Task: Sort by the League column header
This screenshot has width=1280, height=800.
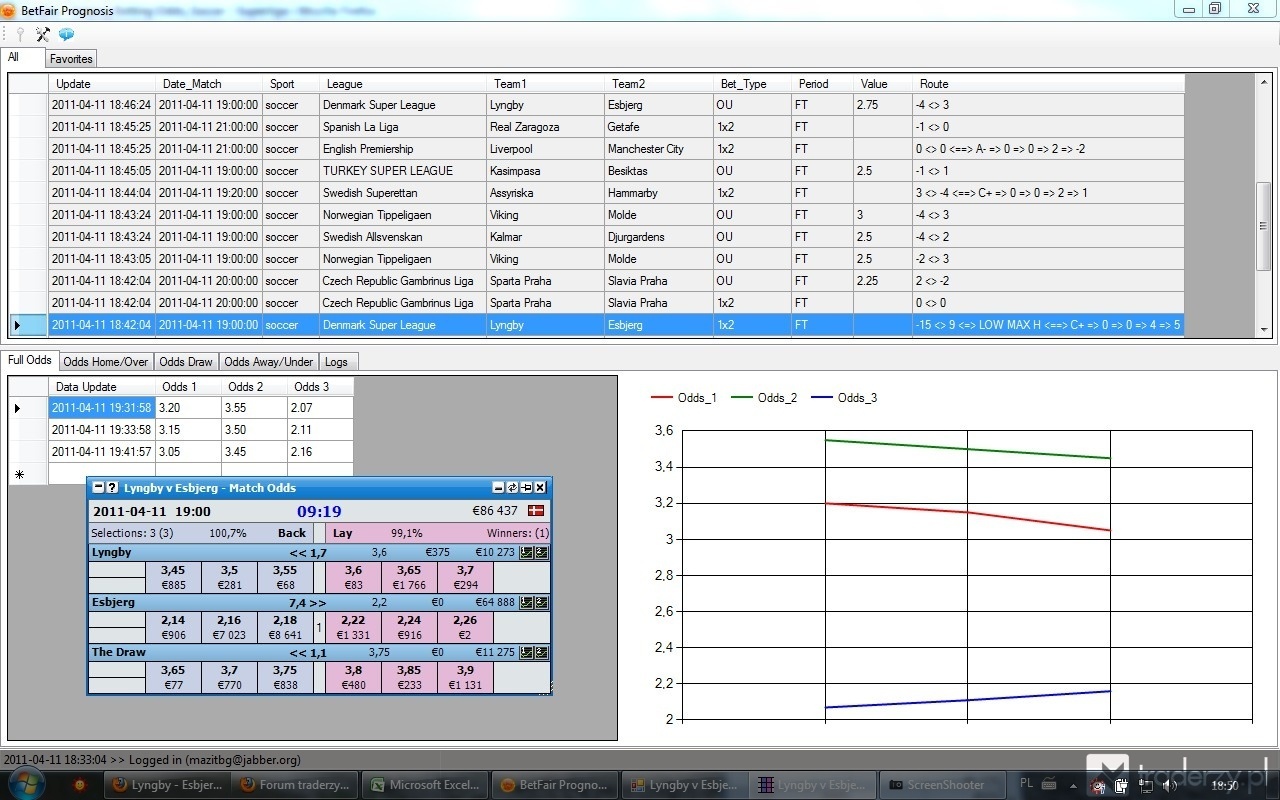Action: pos(402,84)
